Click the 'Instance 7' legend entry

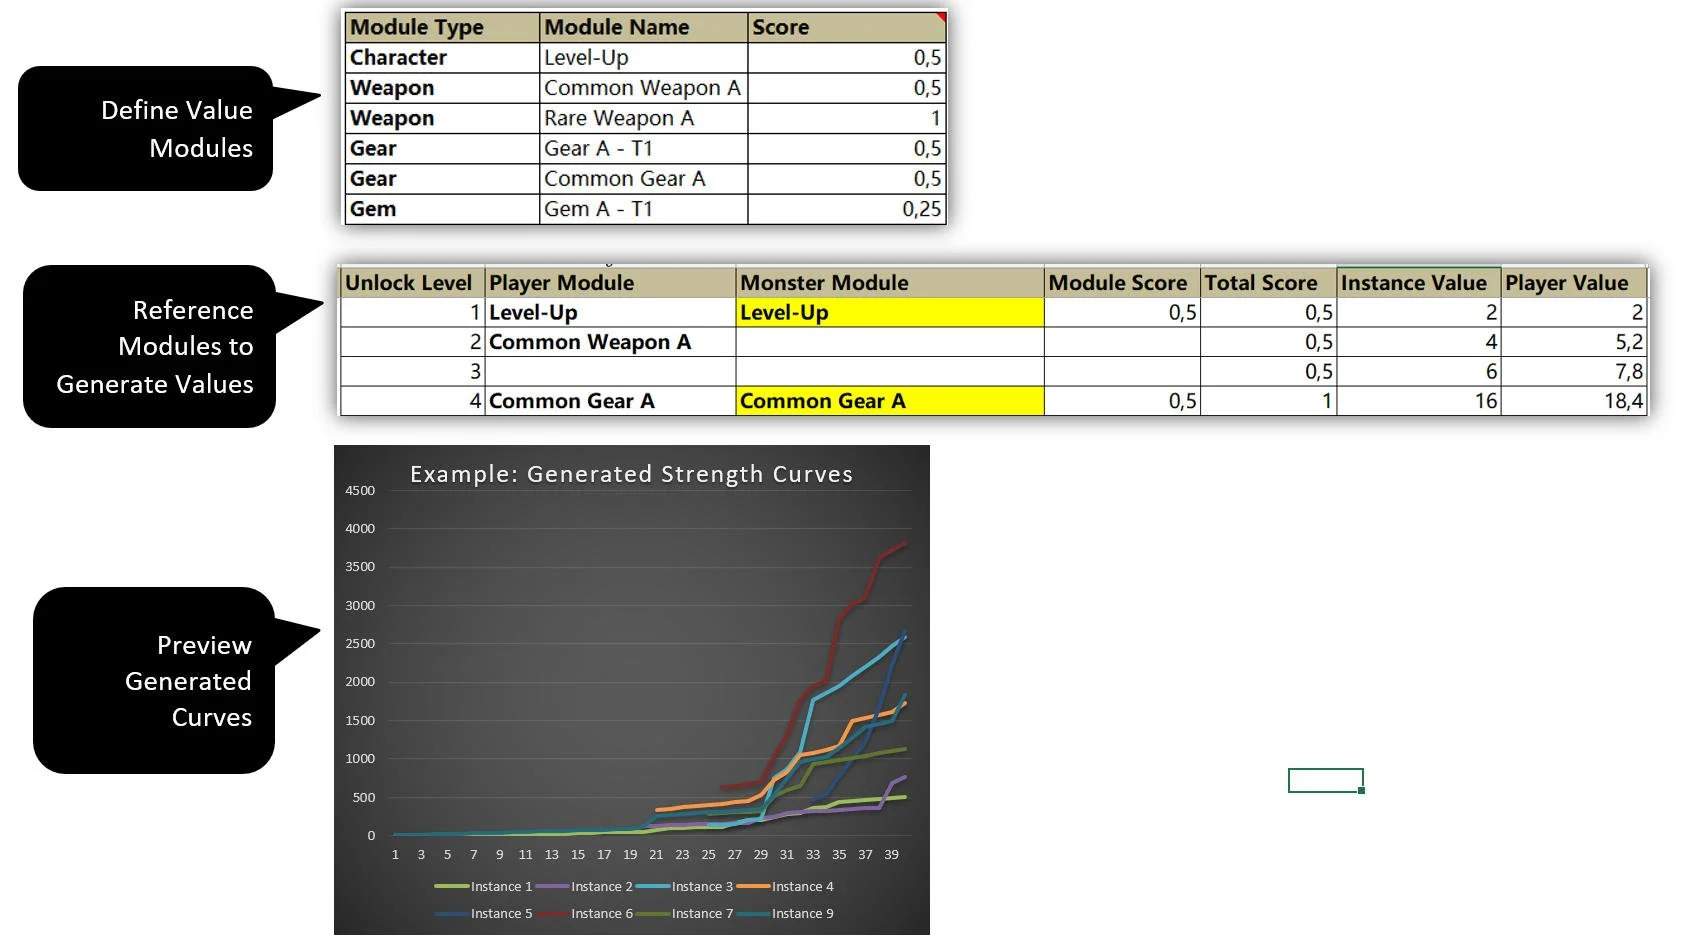coord(685,914)
